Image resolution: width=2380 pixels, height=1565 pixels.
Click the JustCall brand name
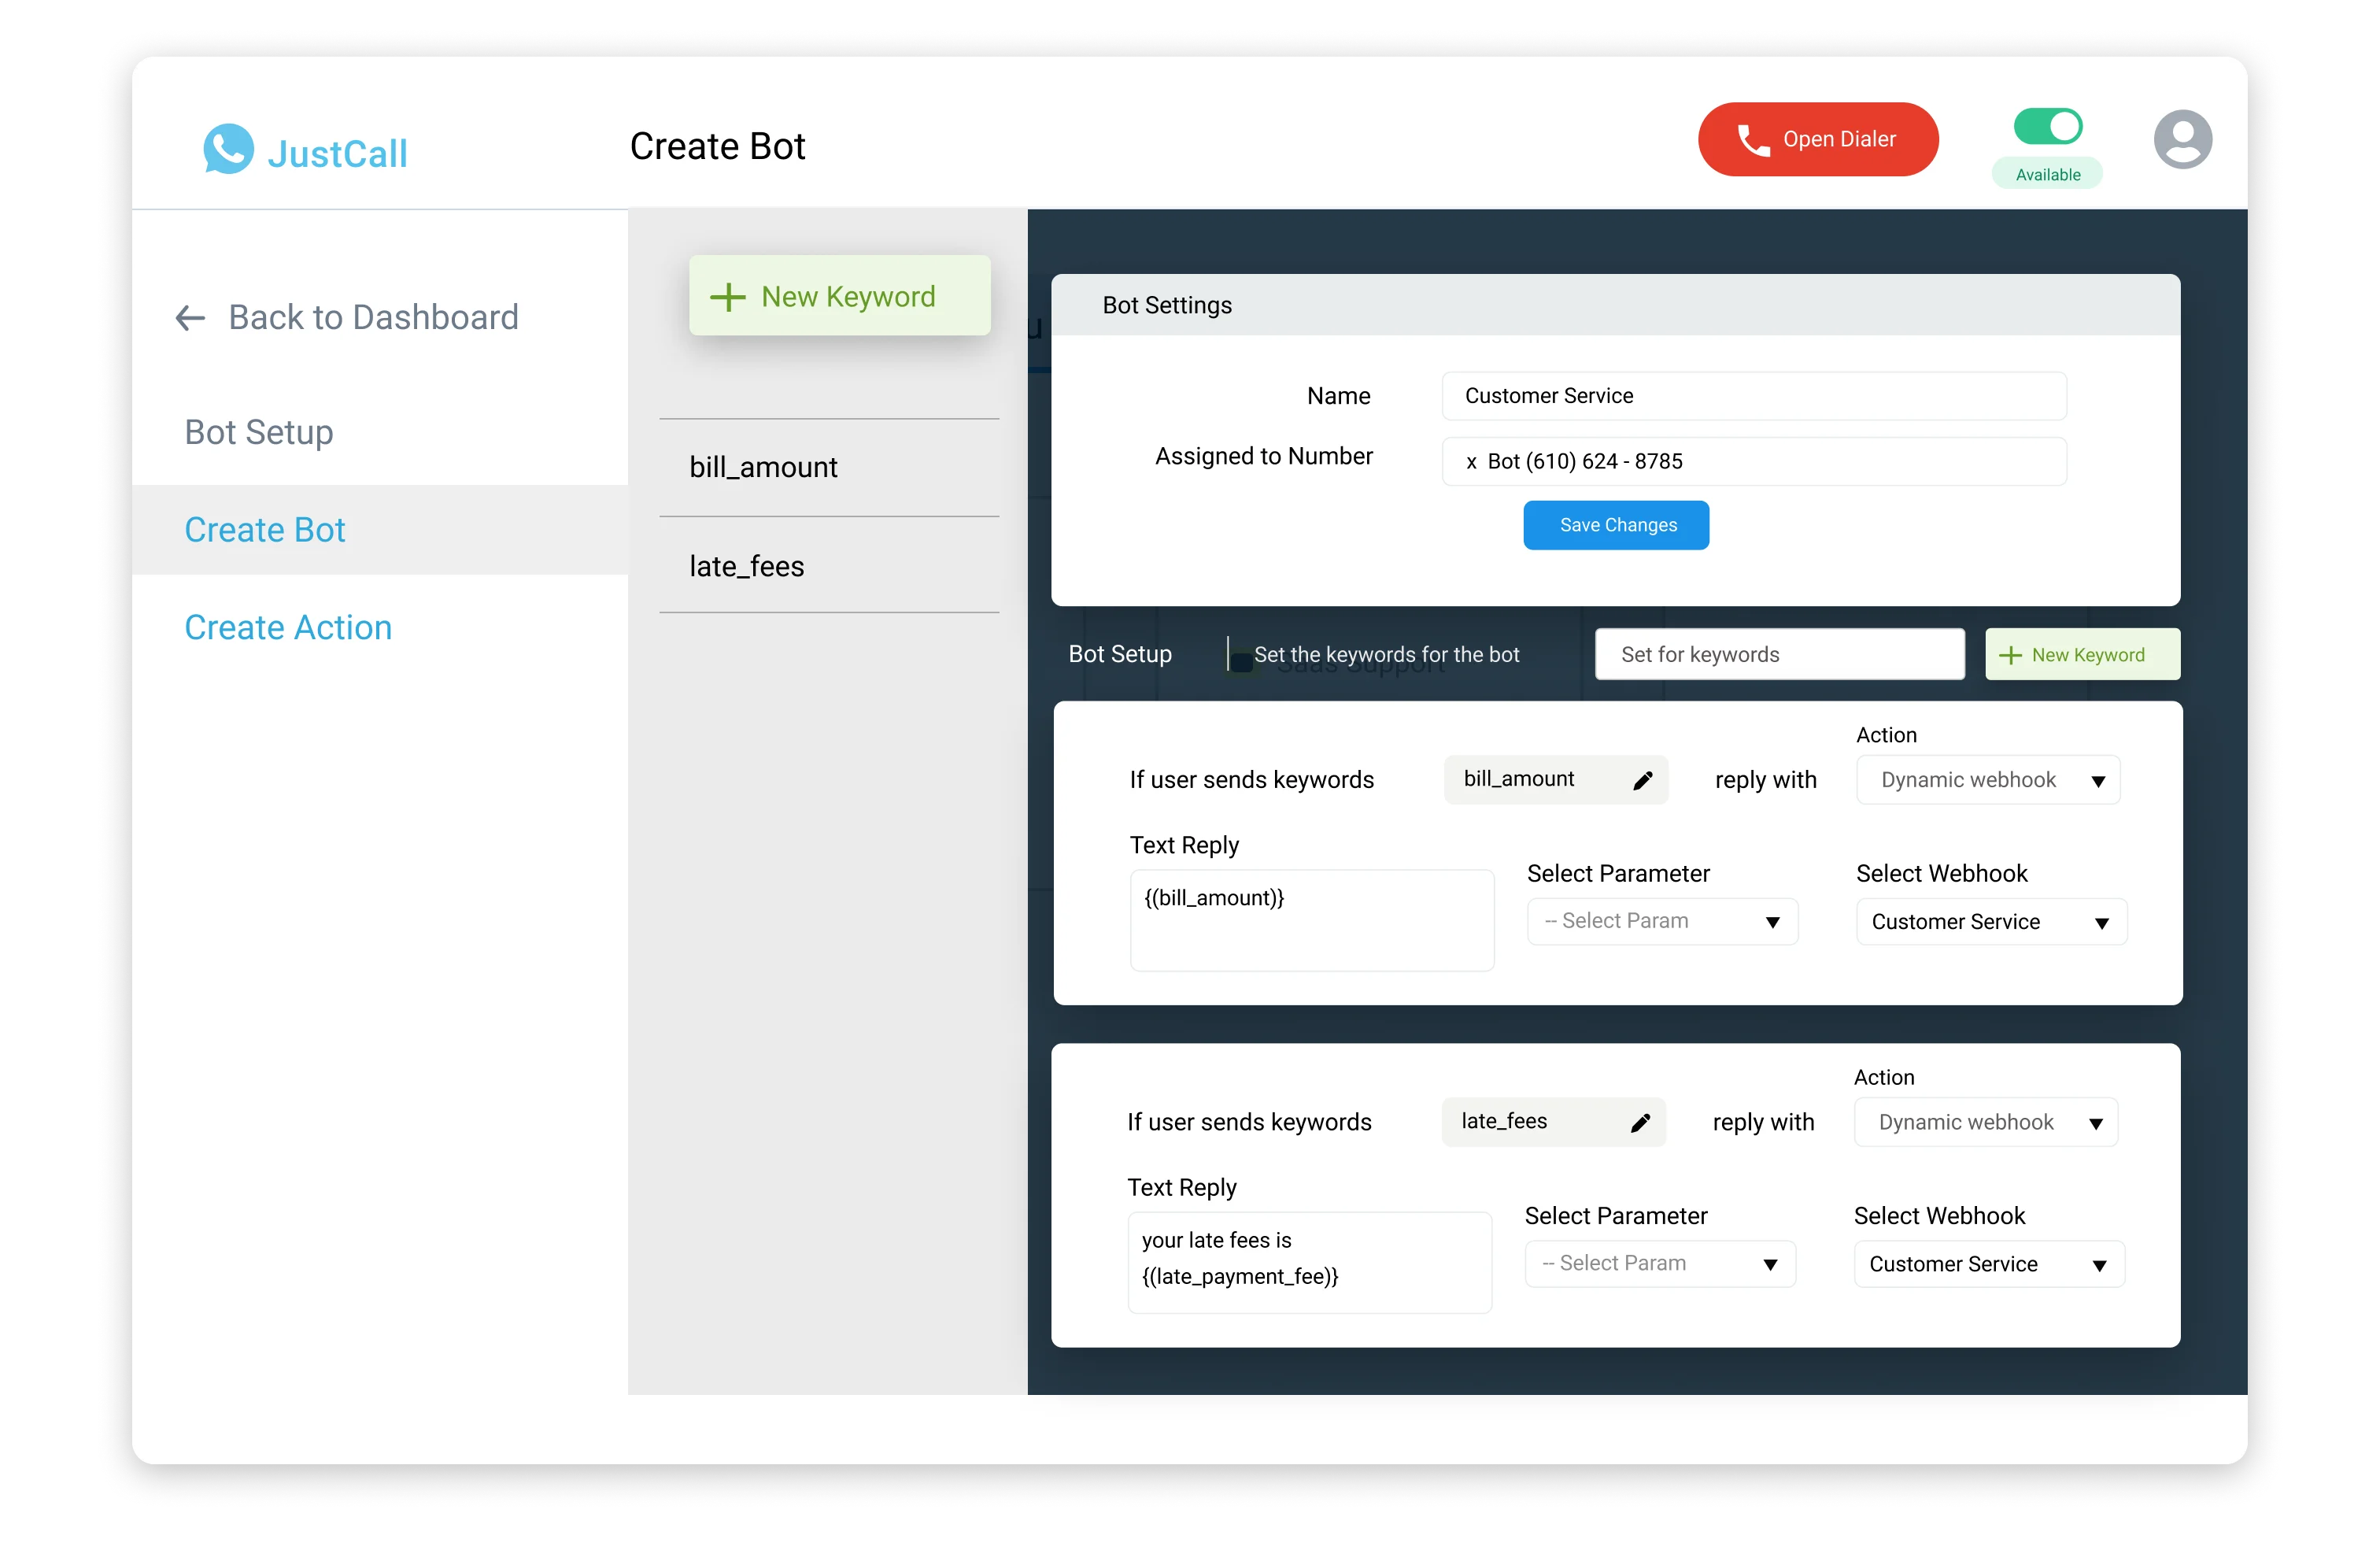tap(338, 154)
